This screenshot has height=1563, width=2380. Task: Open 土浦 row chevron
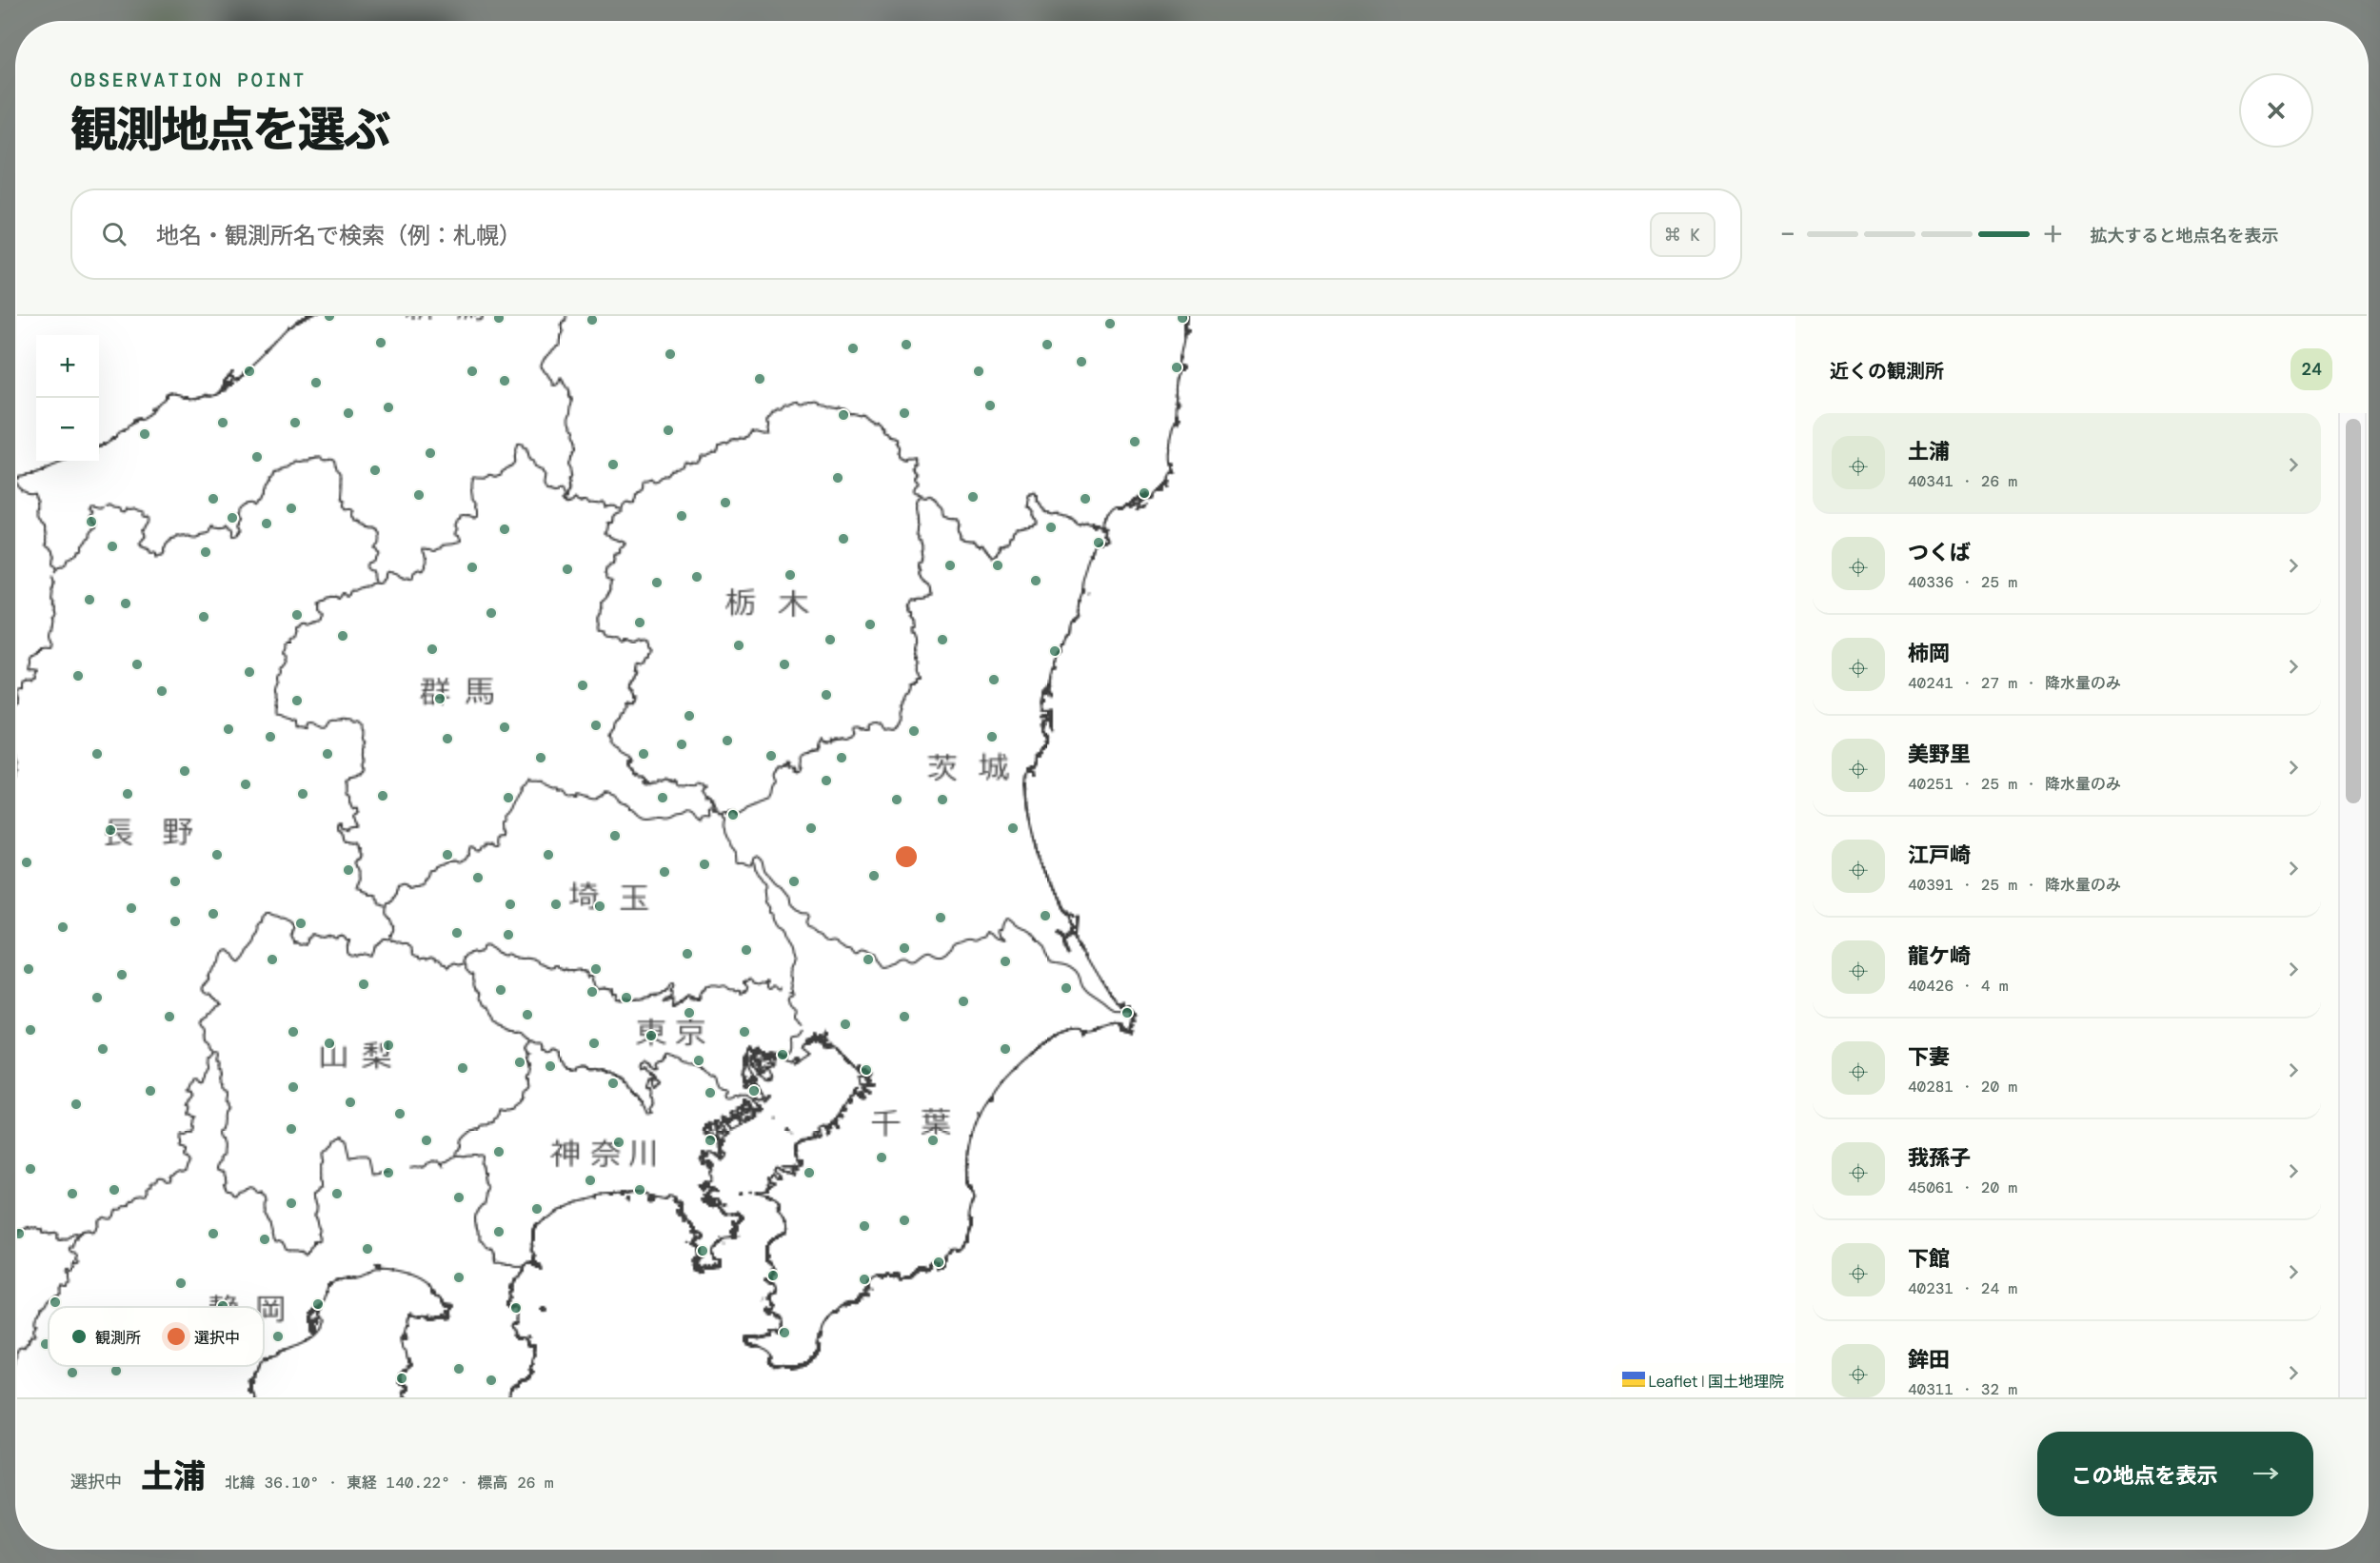[2293, 465]
